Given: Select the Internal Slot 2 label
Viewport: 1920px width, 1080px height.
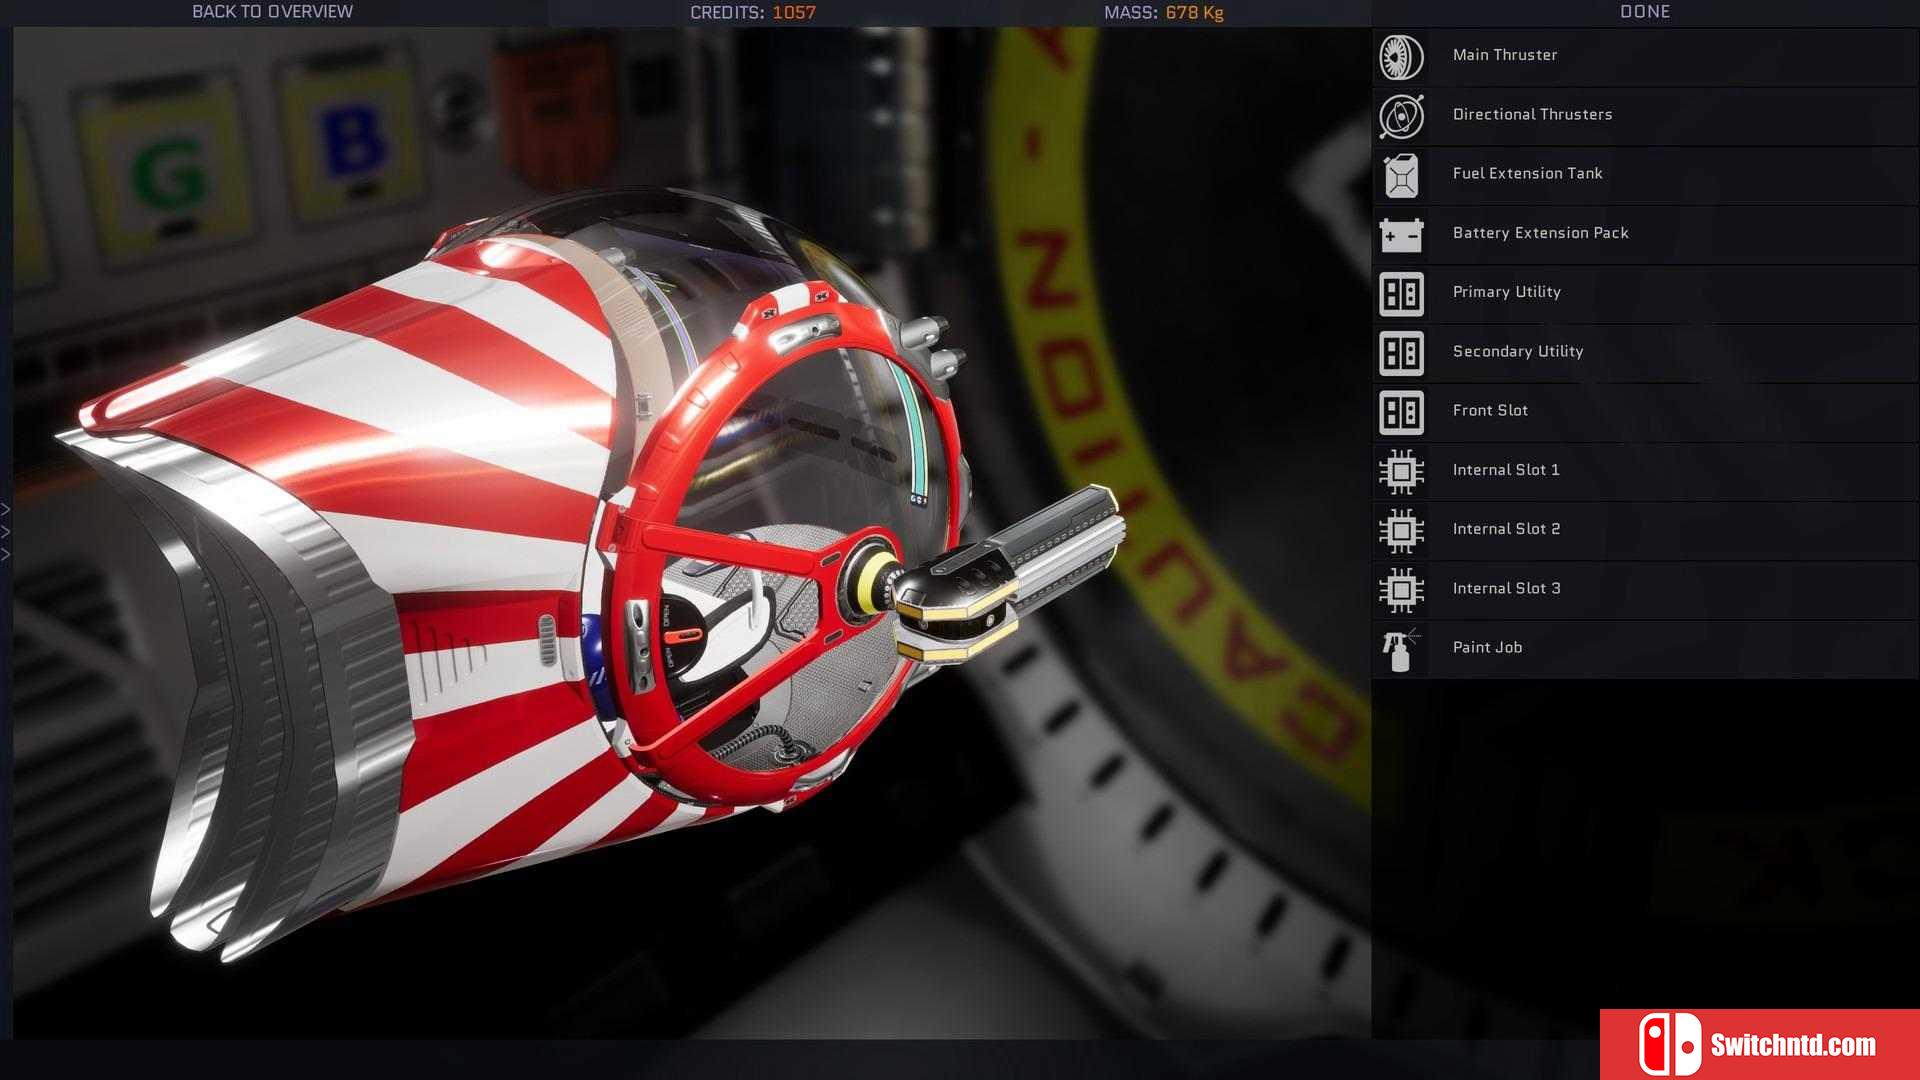Looking at the screenshot, I should 1506,529.
